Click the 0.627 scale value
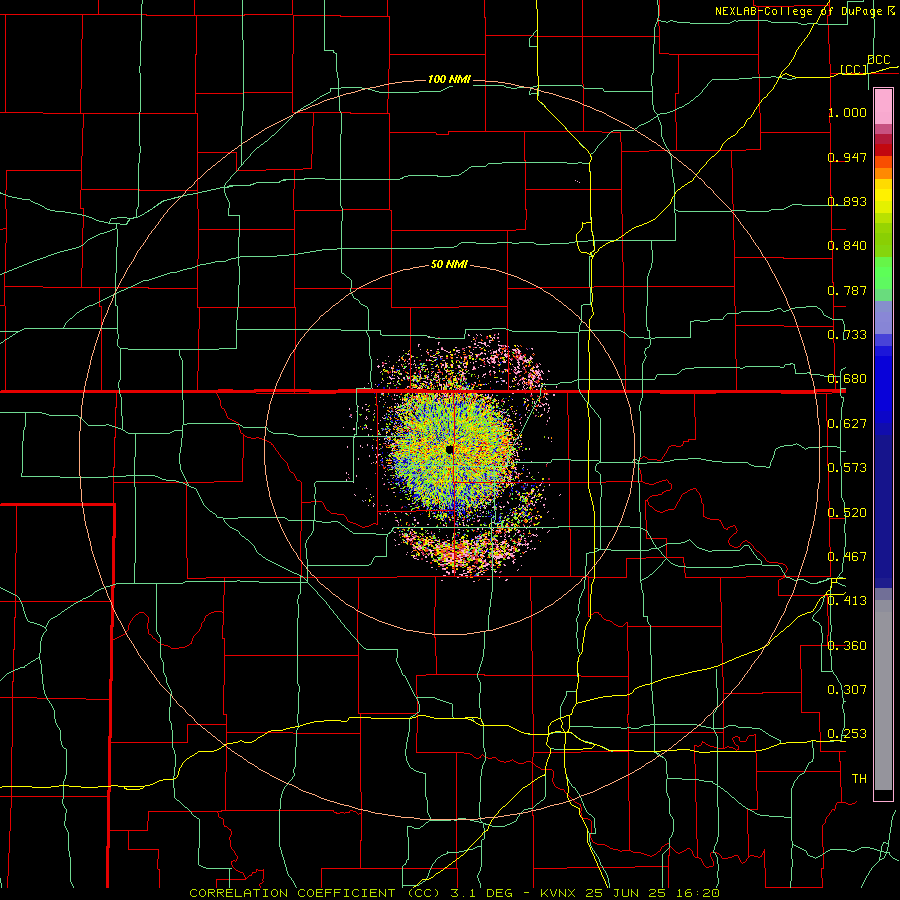The image size is (900, 900). pyautogui.click(x=847, y=423)
